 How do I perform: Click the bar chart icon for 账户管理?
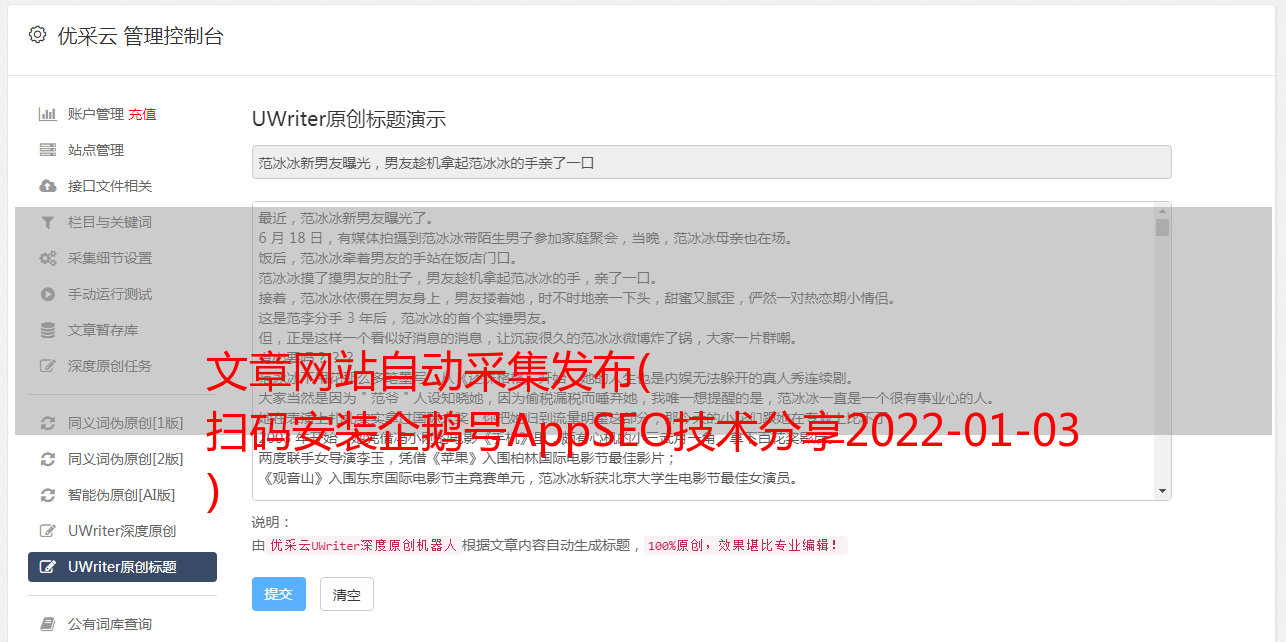tap(47, 114)
